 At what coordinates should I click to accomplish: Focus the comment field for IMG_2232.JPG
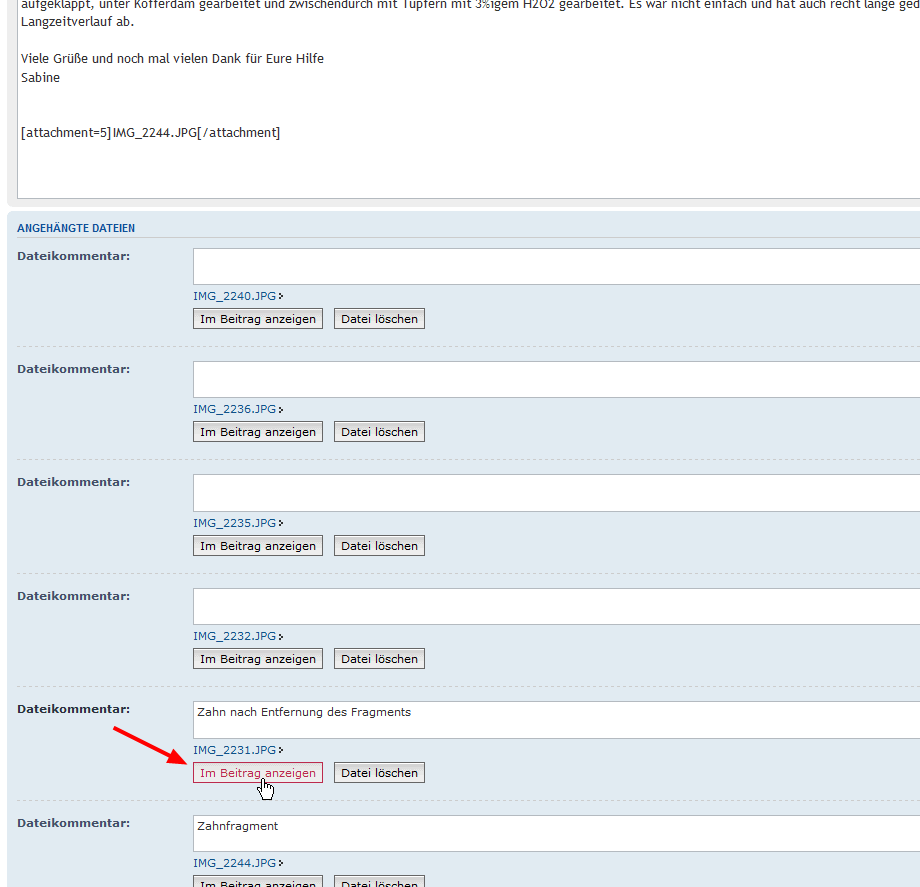tap(555, 606)
